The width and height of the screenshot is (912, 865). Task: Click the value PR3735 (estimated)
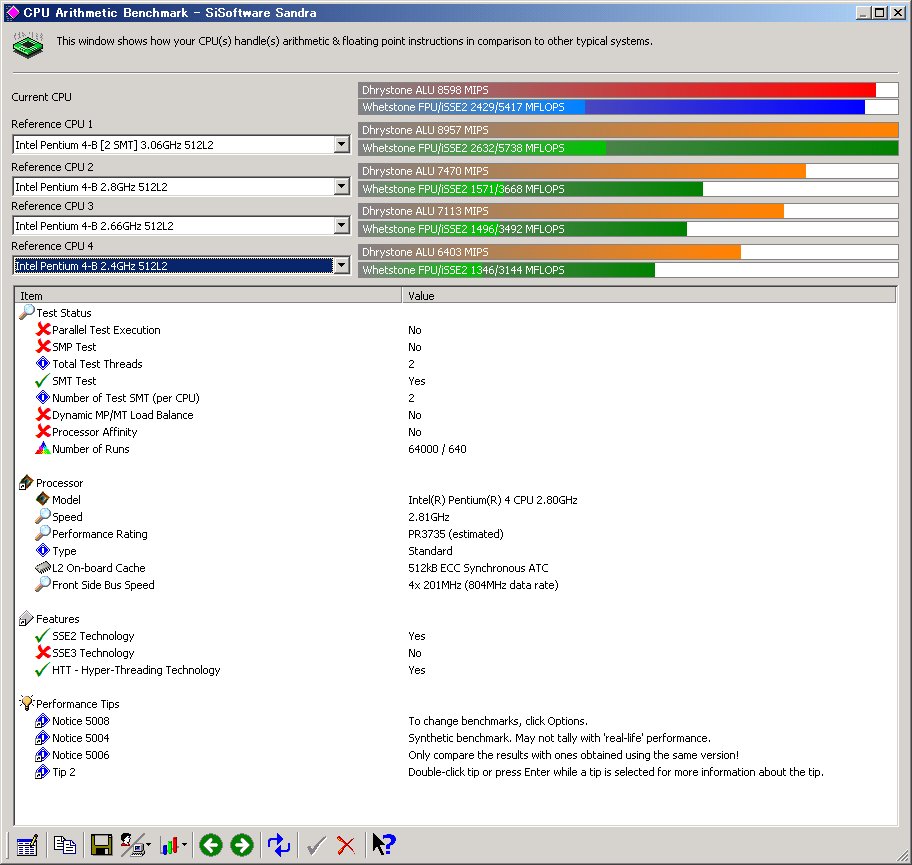455,533
